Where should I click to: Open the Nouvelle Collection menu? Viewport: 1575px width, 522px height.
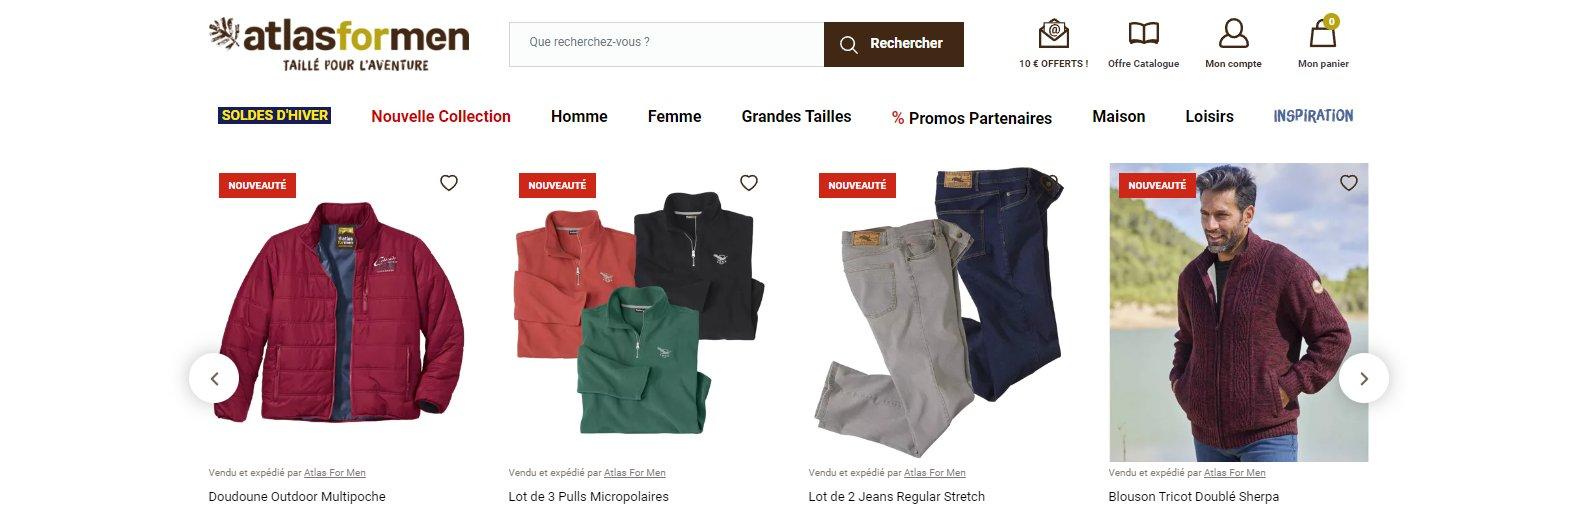[441, 116]
